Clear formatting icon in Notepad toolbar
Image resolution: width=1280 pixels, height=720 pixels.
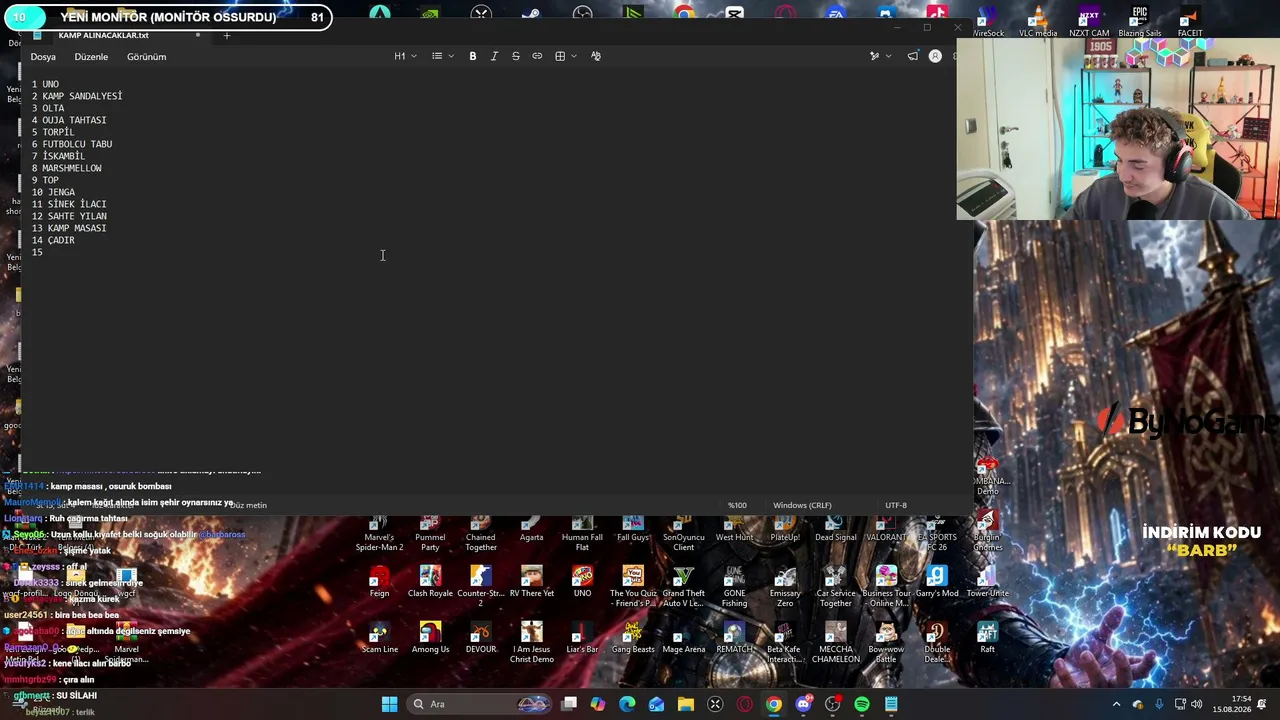(x=596, y=56)
